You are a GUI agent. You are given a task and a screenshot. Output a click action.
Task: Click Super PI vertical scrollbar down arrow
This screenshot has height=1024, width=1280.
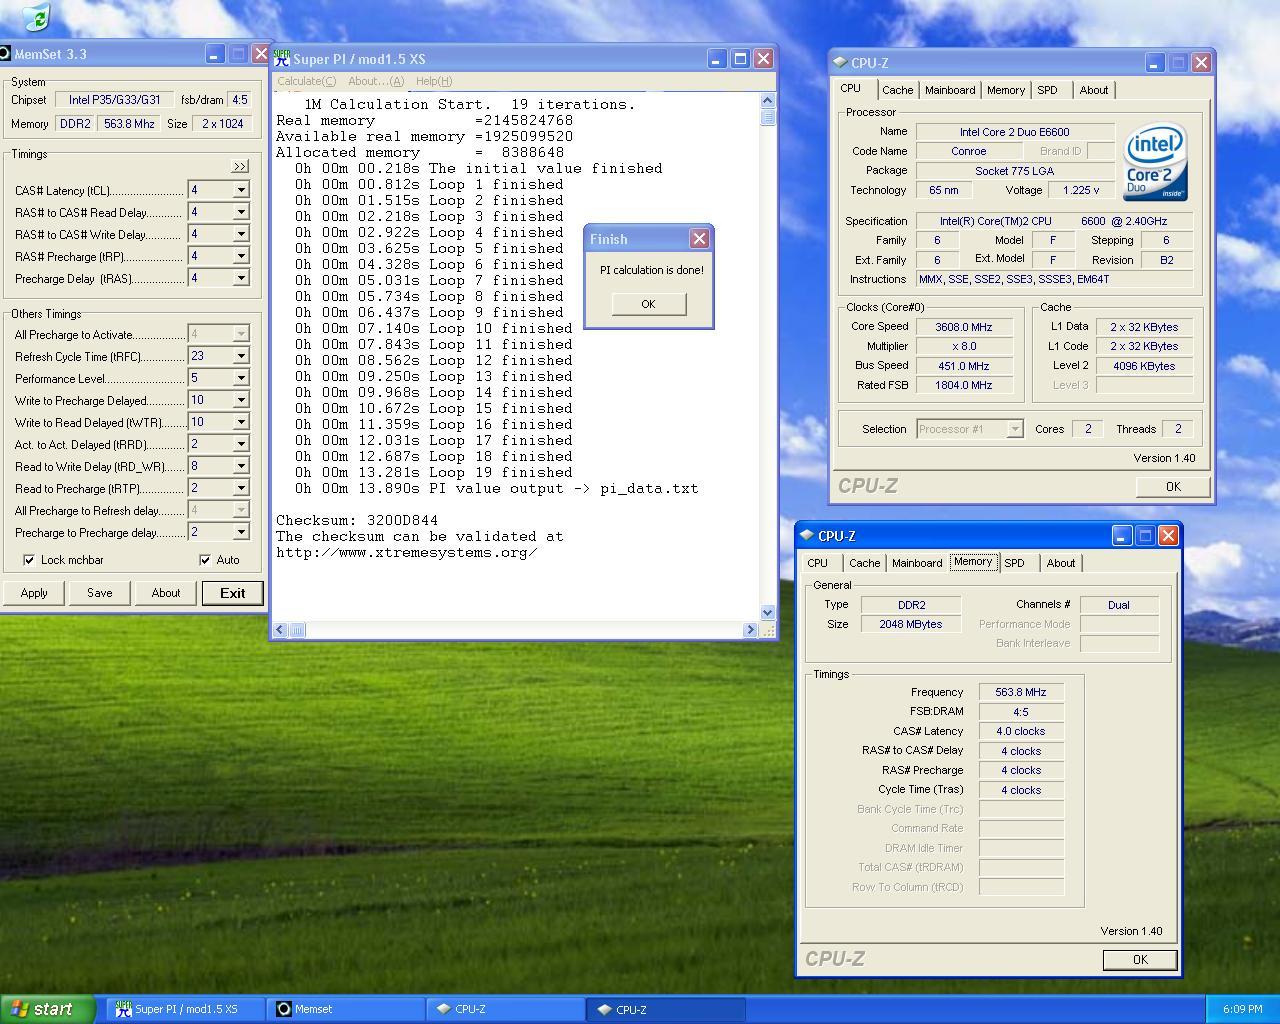(x=768, y=612)
